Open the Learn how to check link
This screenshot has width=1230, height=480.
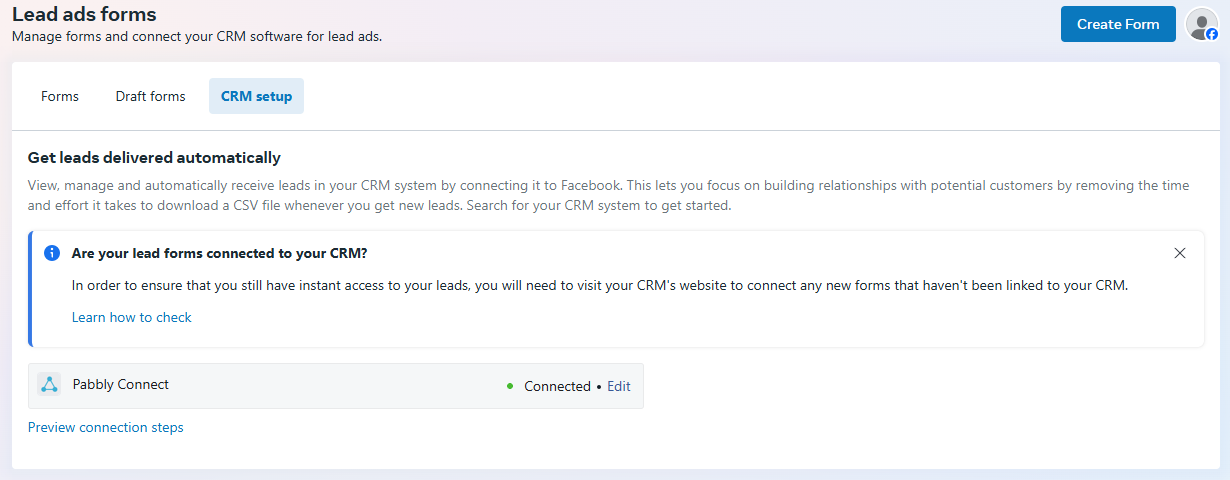pos(131,317)
